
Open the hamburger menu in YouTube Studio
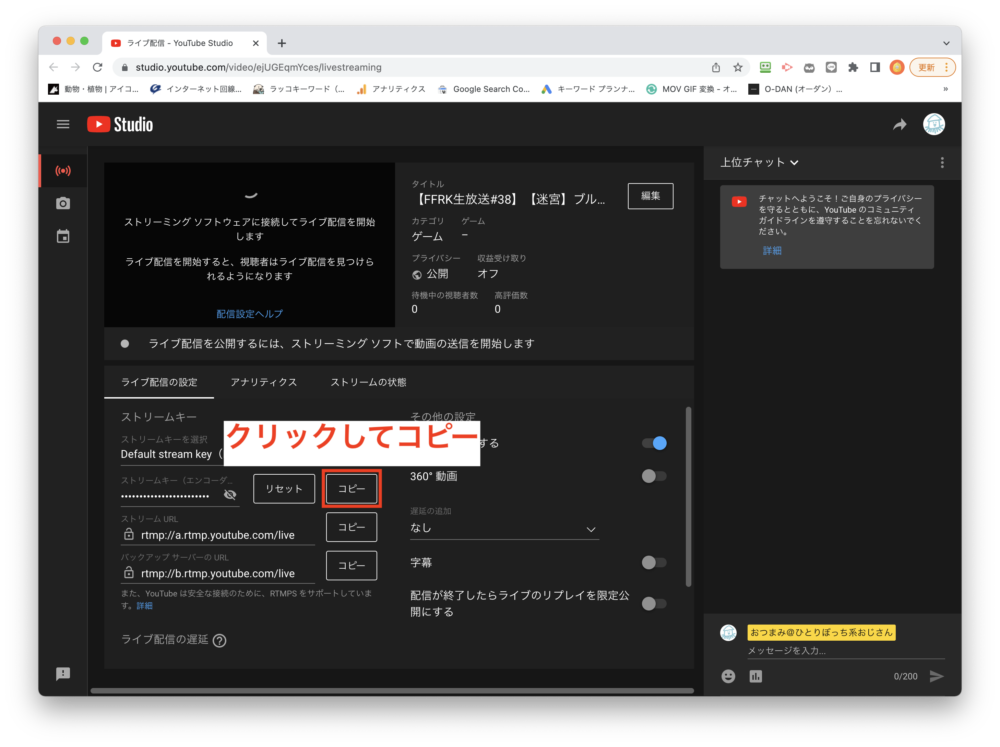62,124
